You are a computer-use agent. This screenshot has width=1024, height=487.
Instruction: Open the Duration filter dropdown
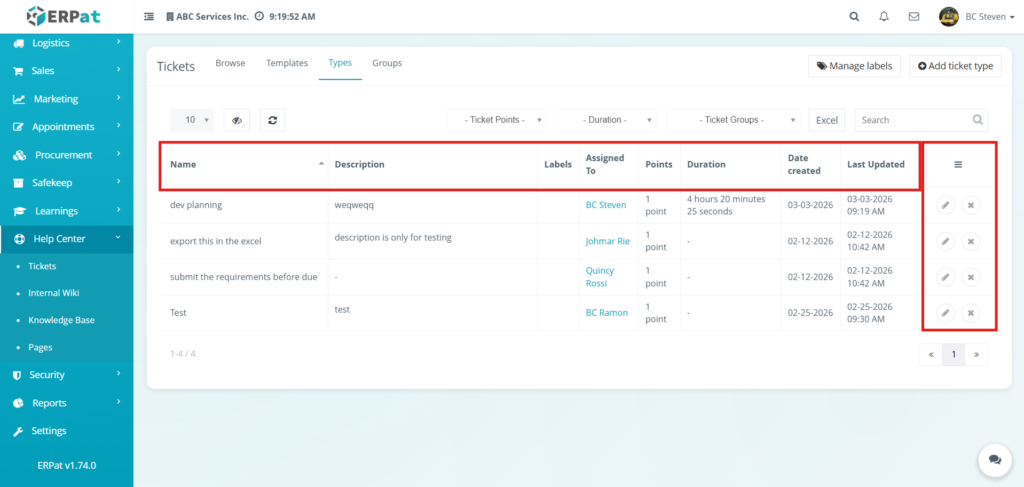[x=607, y=120]
